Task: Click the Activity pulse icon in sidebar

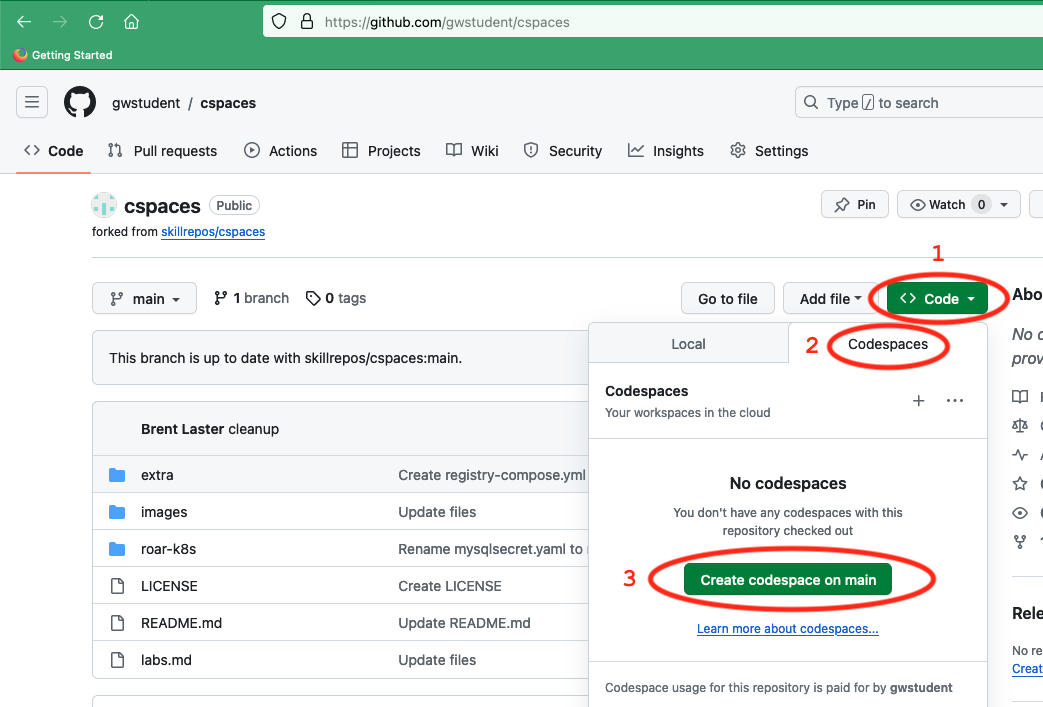Action: tap(1020, 455)
